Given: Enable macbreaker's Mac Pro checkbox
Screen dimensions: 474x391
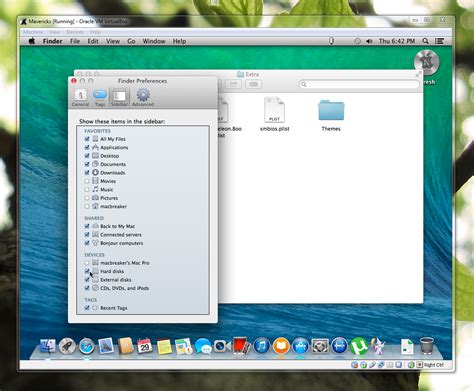Looking at the screenshot, I should click(87, 263).
